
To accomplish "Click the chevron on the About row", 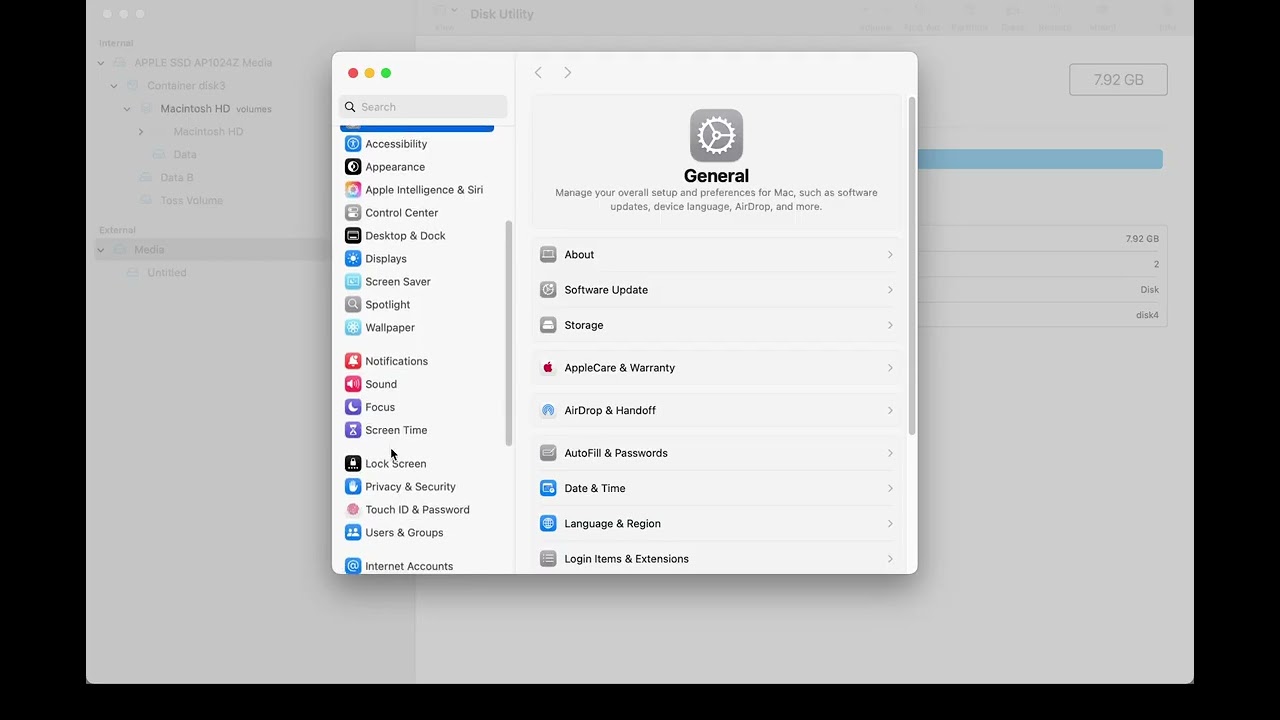I will (x=890, y=255).
